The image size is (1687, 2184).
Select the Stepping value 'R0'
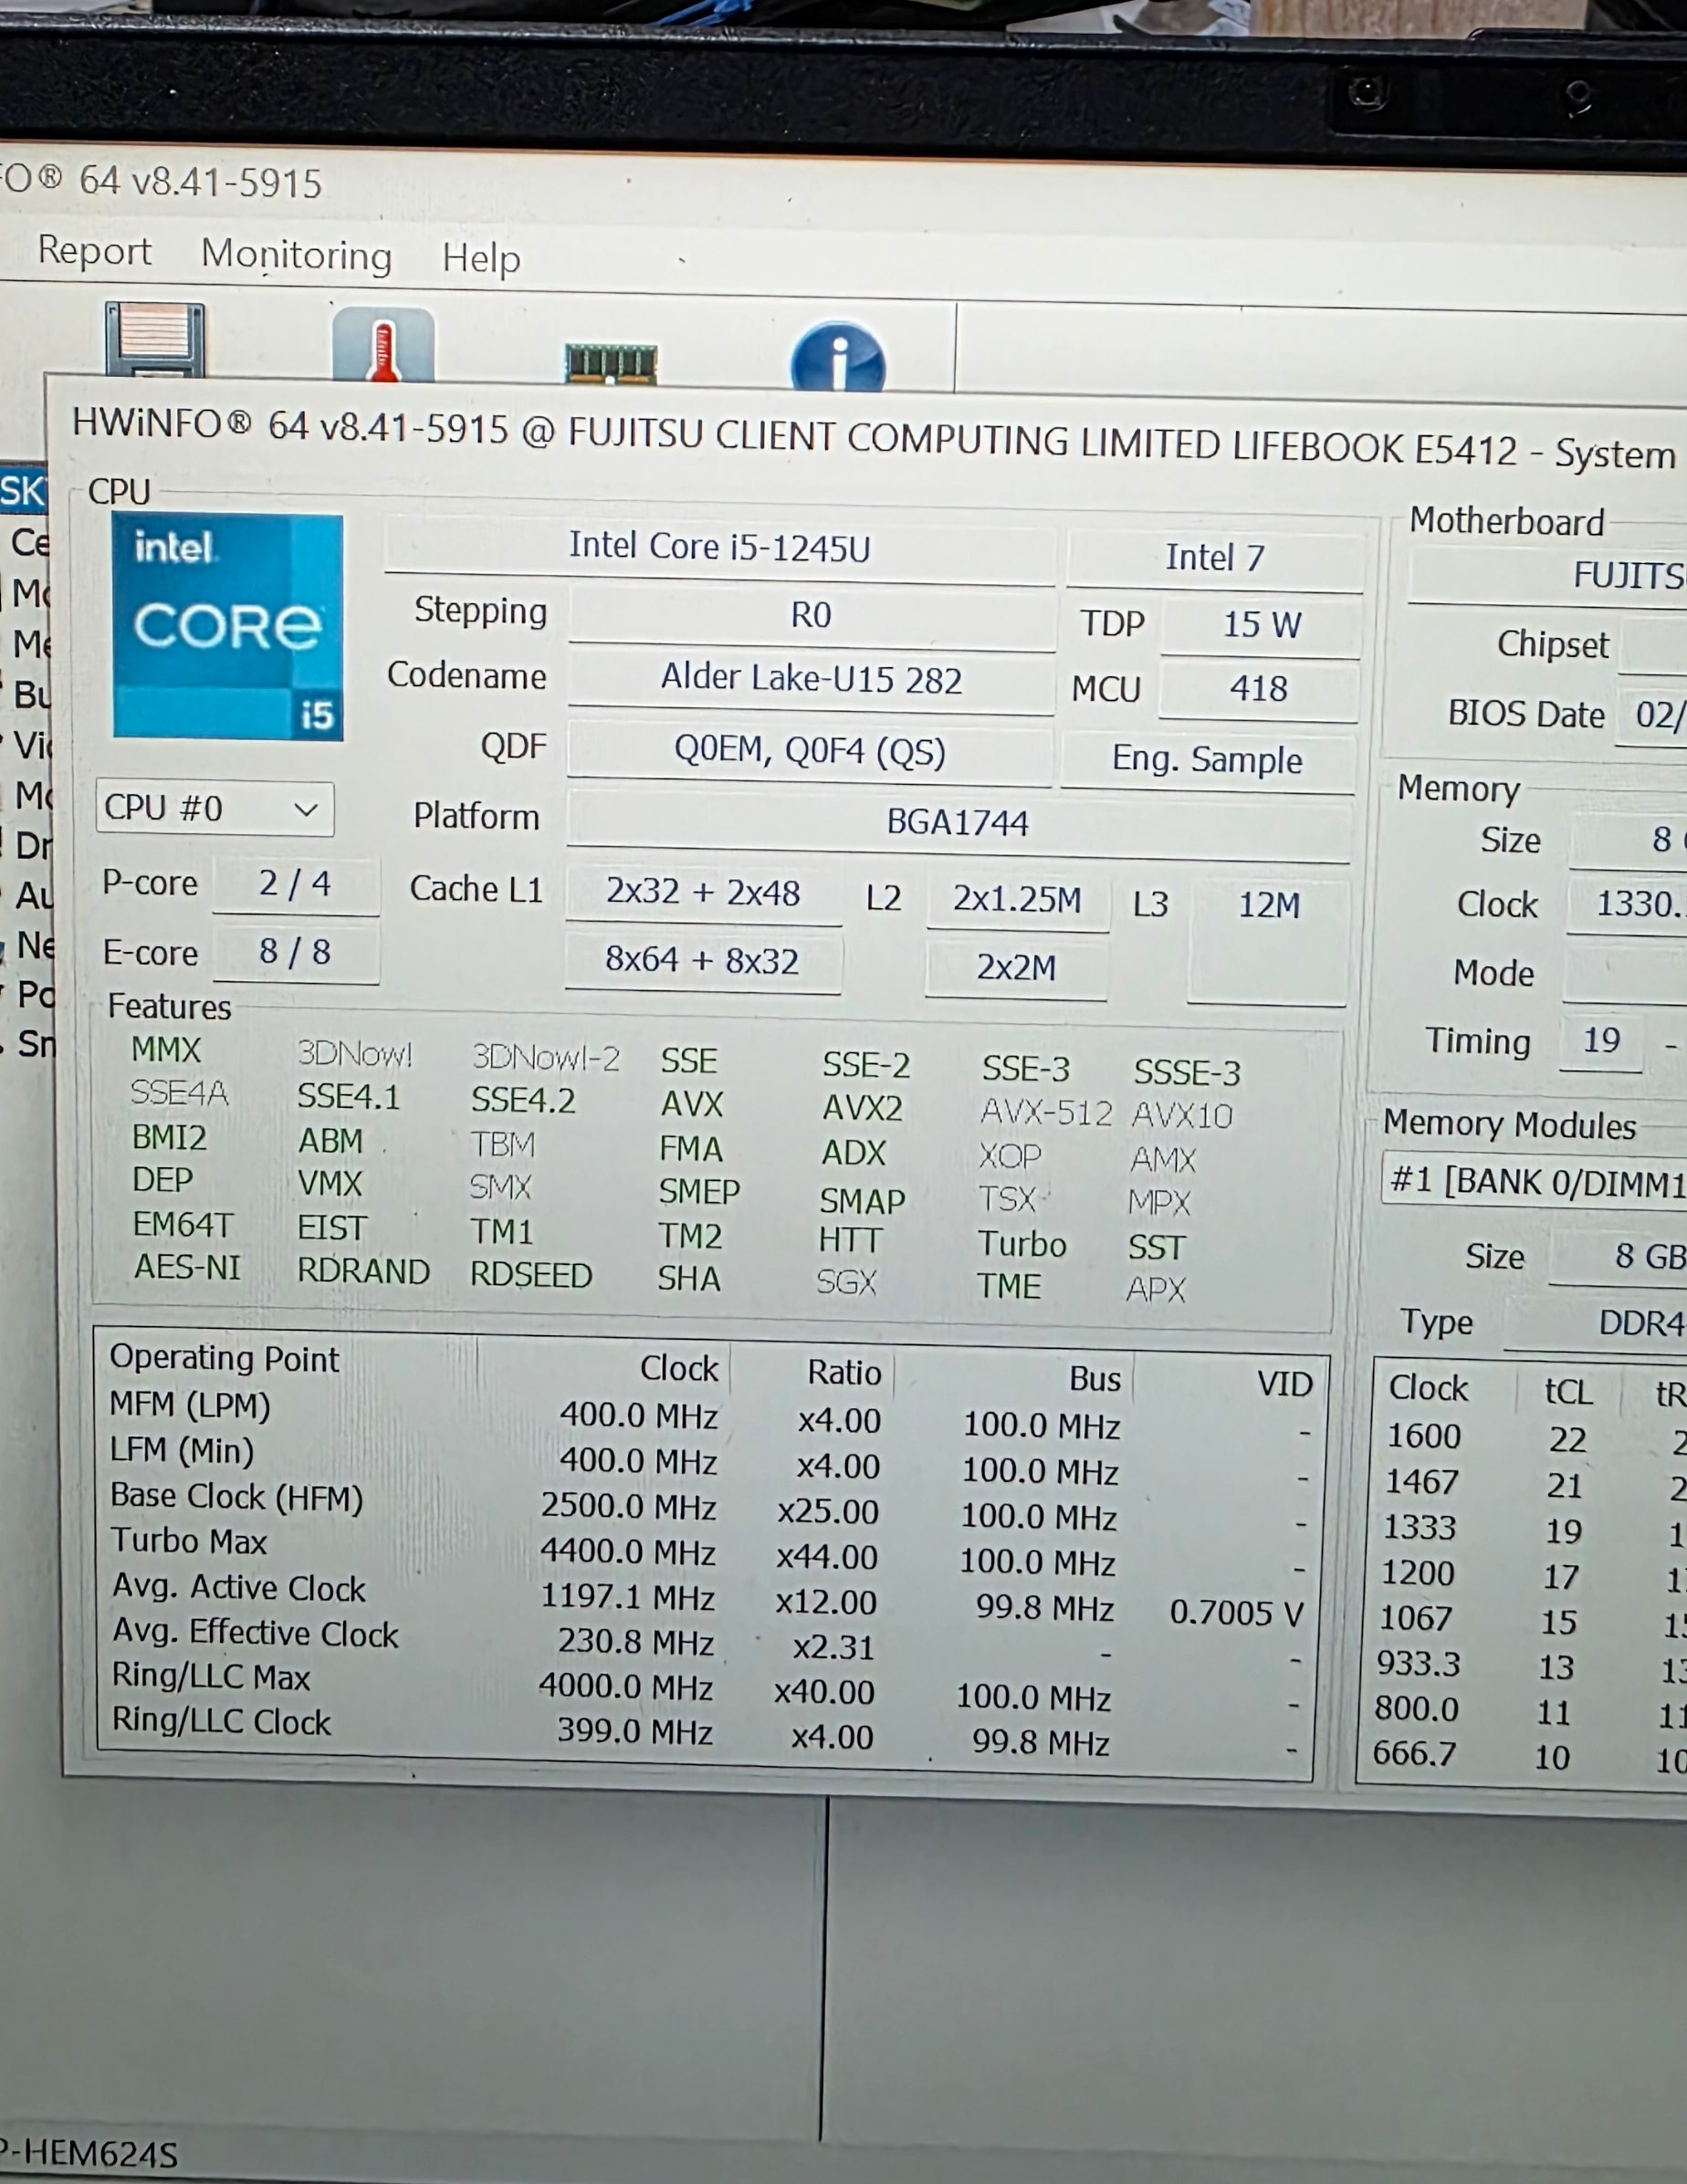point(811,615)
